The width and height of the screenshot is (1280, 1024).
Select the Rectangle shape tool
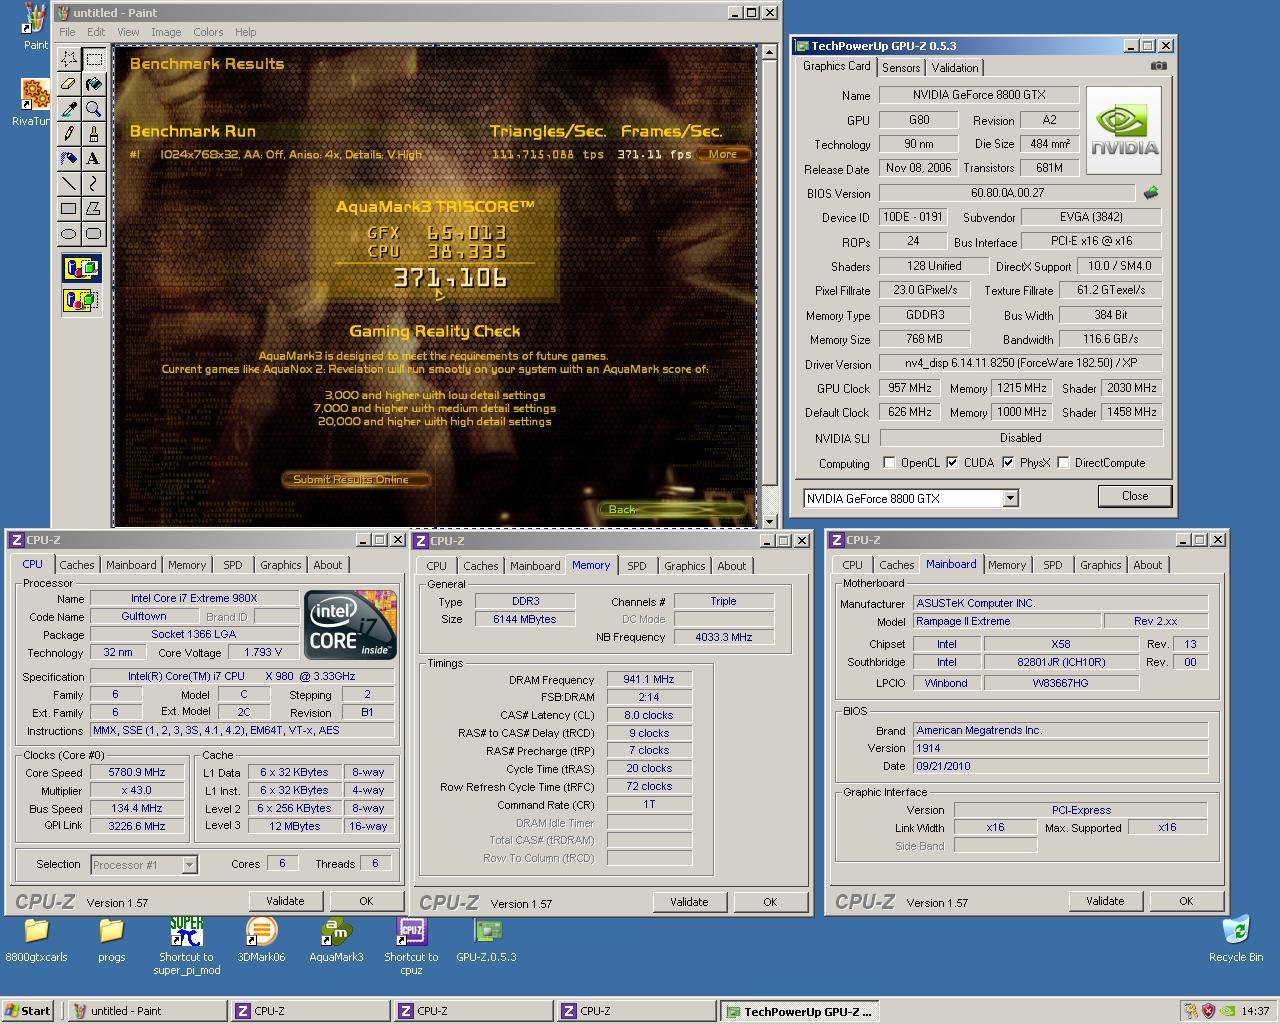click(x=69, y=208)
